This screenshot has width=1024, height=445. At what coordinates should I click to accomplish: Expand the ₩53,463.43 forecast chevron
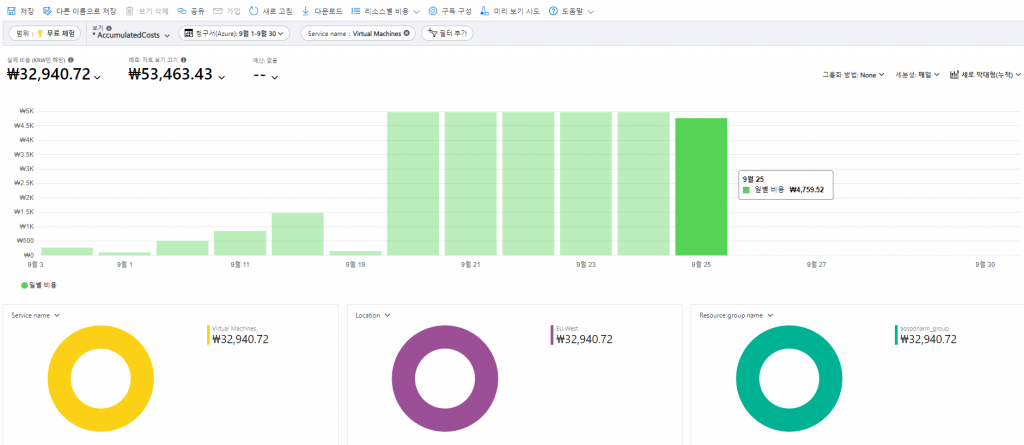point(221,77)
